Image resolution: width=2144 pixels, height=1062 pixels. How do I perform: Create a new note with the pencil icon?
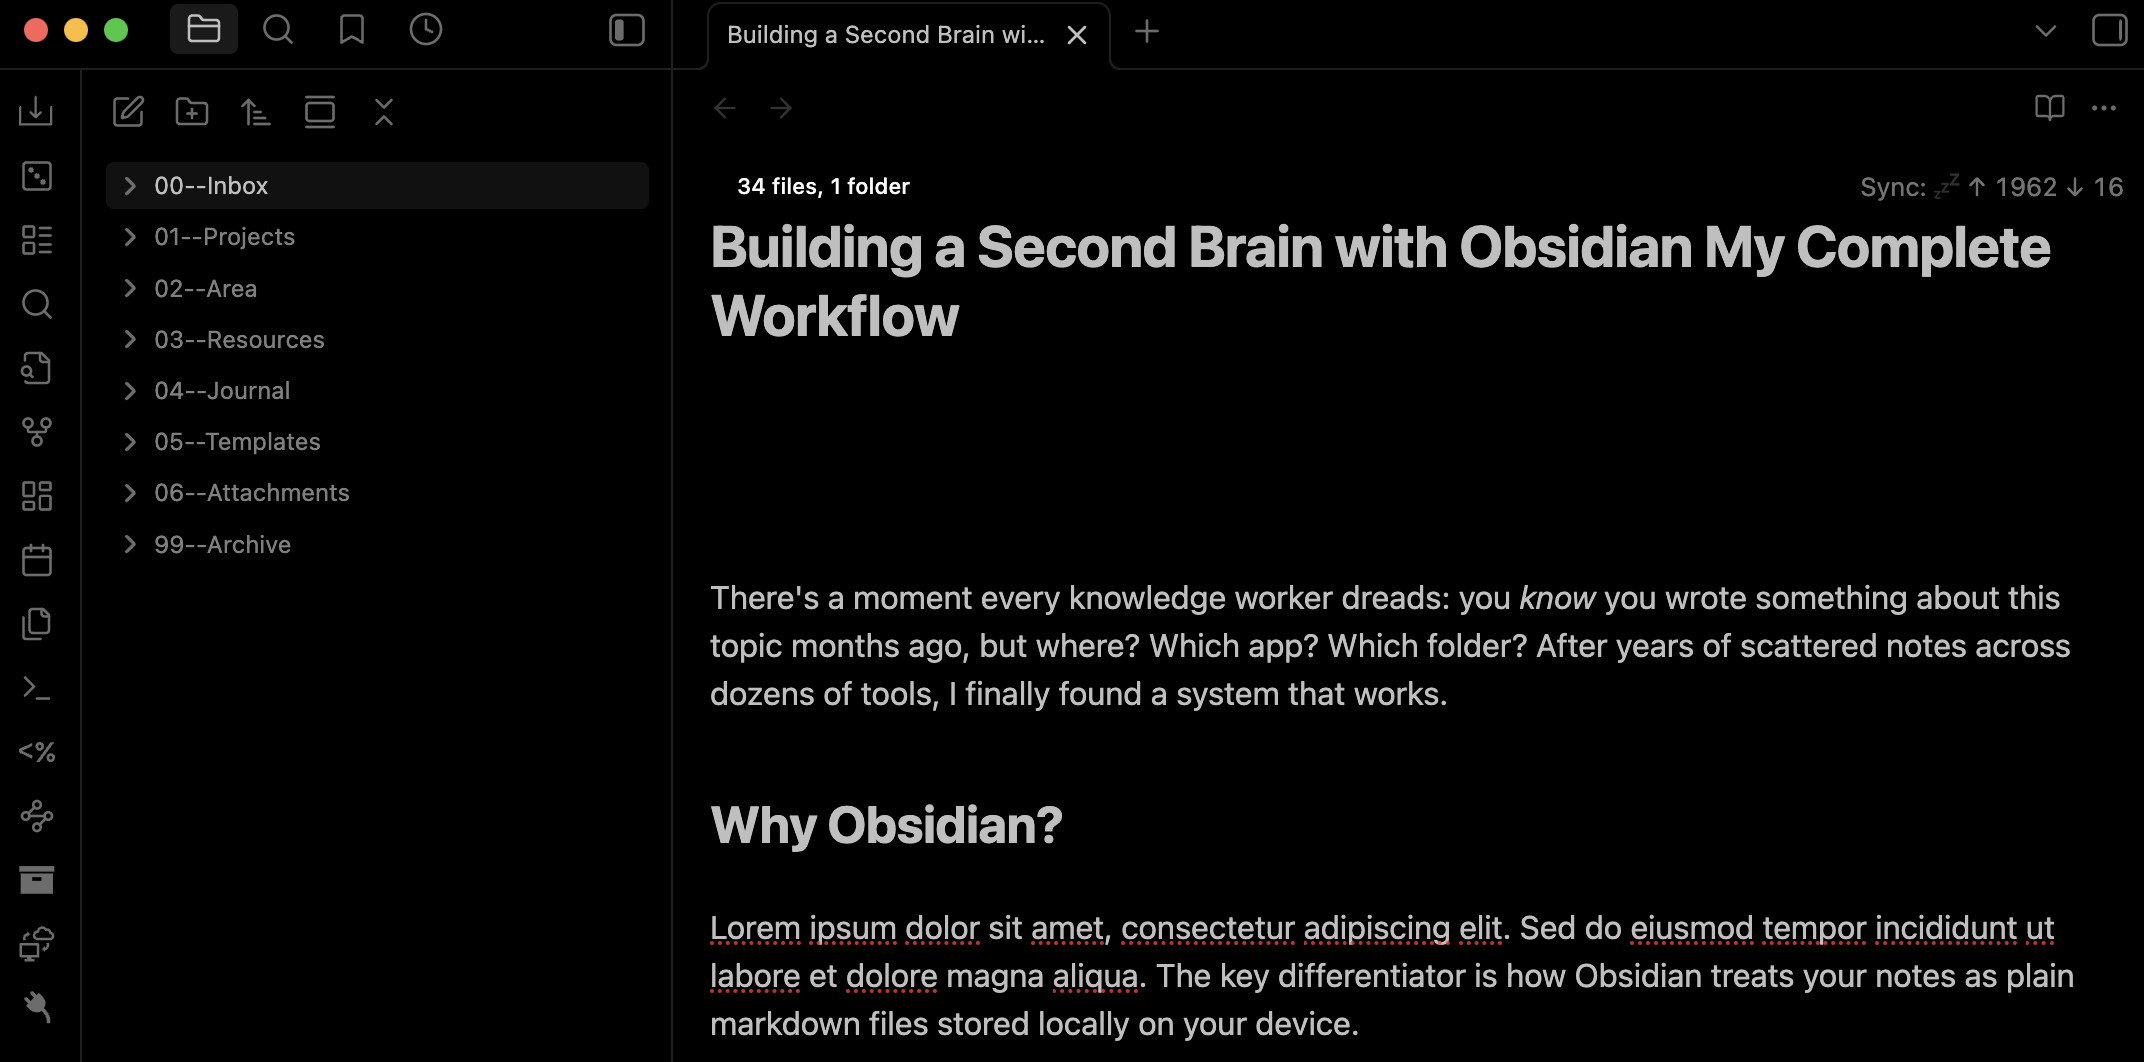coord(128,112)
